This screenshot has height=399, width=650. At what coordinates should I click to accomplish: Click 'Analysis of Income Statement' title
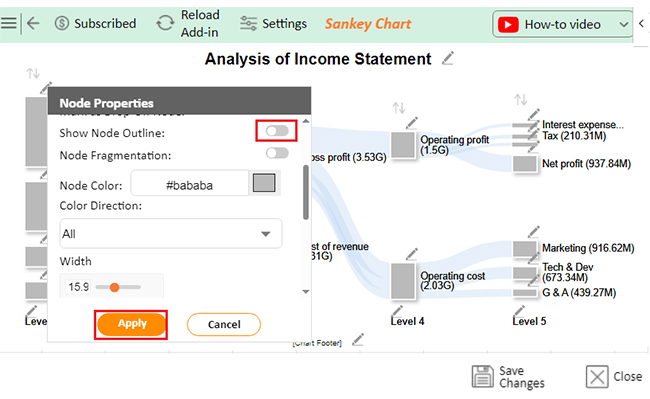[x=318, y=59]
